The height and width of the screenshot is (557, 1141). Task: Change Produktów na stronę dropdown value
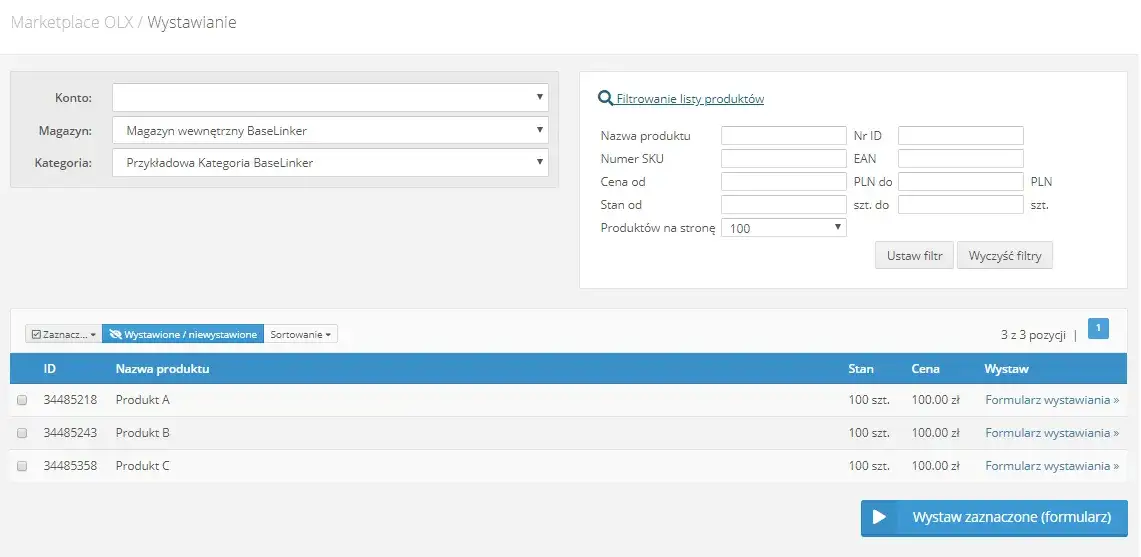[x=784, y=228]
